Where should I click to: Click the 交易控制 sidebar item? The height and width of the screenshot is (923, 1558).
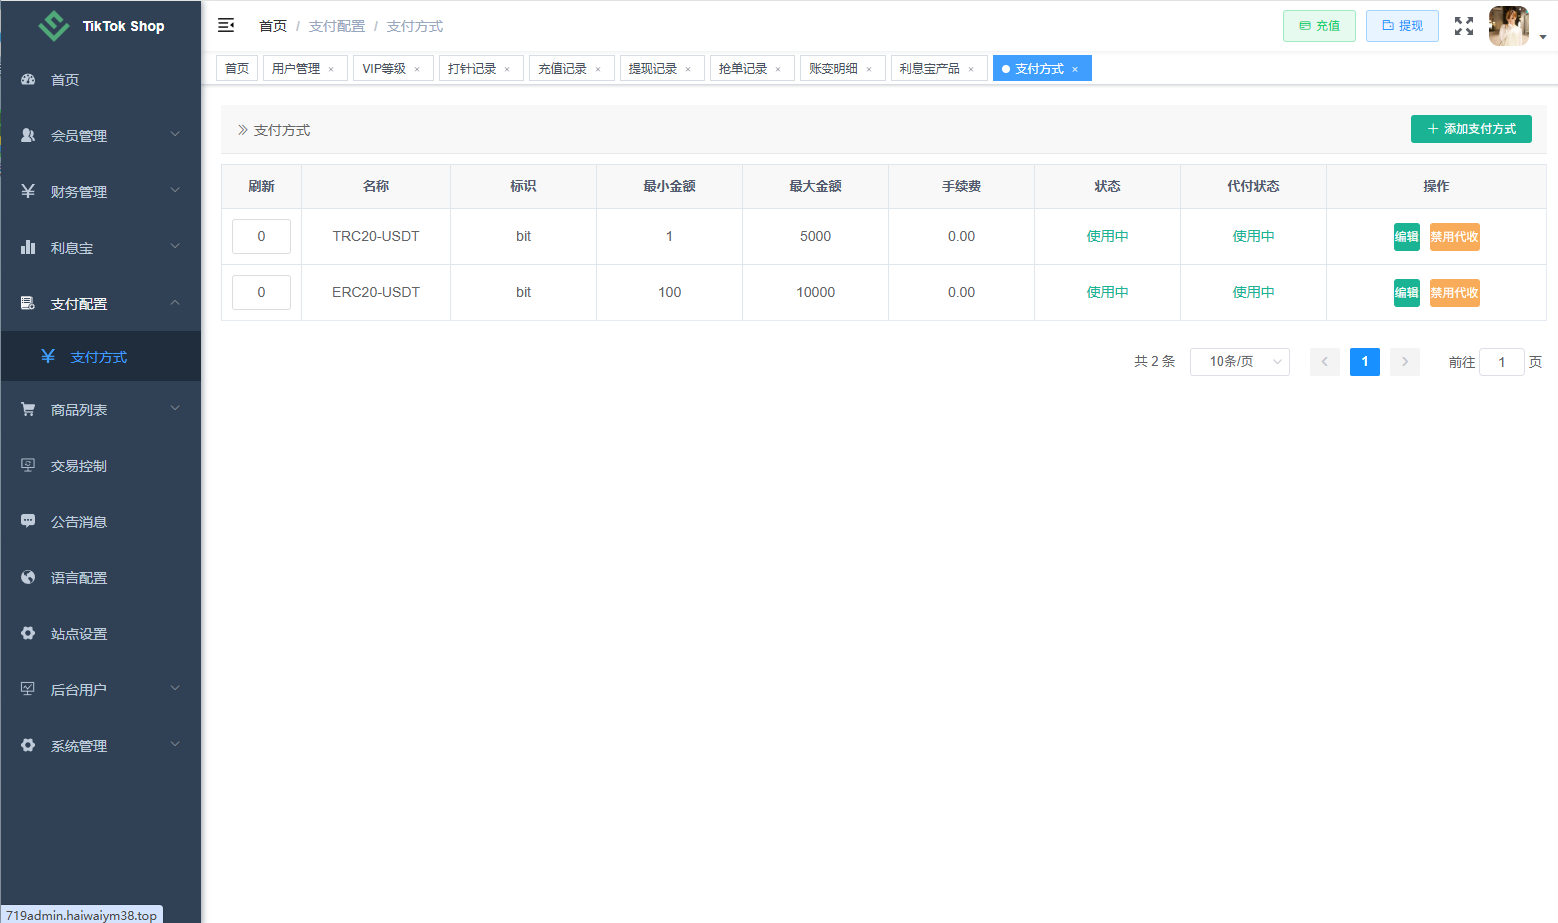[x=100, y=466]
